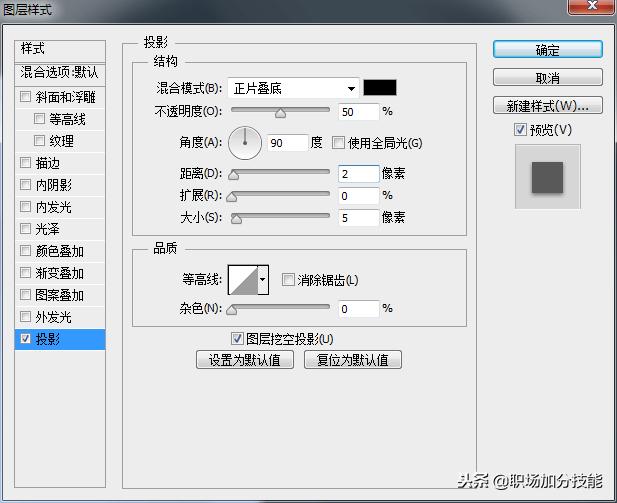Enable 消除锯齿 checkbox
The image size is (617, 503).
click(288, 280)
